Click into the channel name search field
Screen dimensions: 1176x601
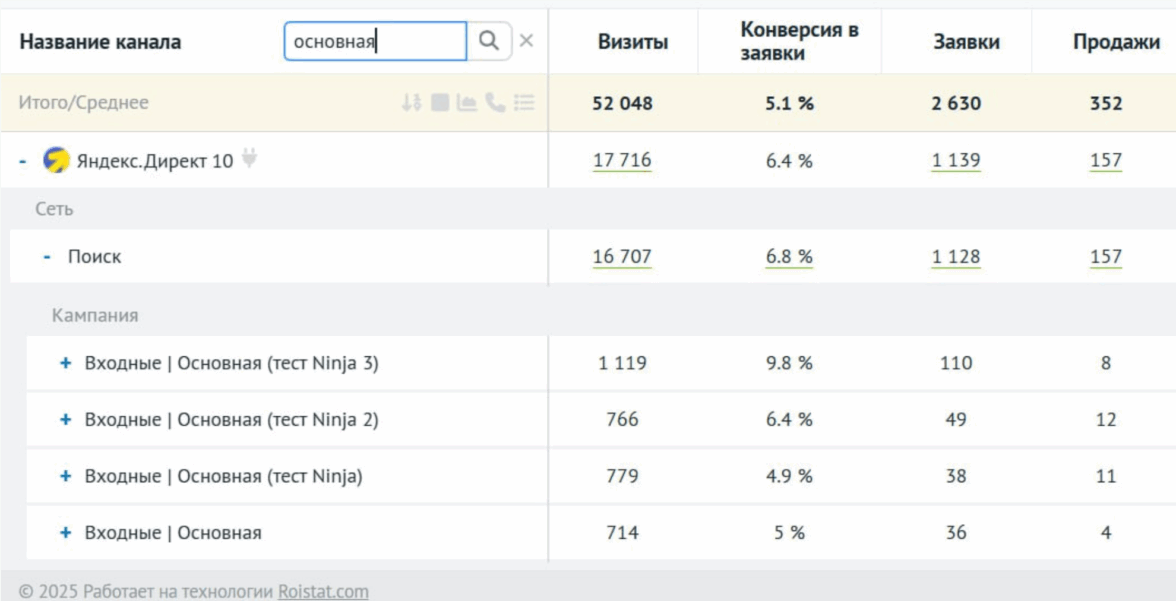pyautogui.click(x=375, y=42)
